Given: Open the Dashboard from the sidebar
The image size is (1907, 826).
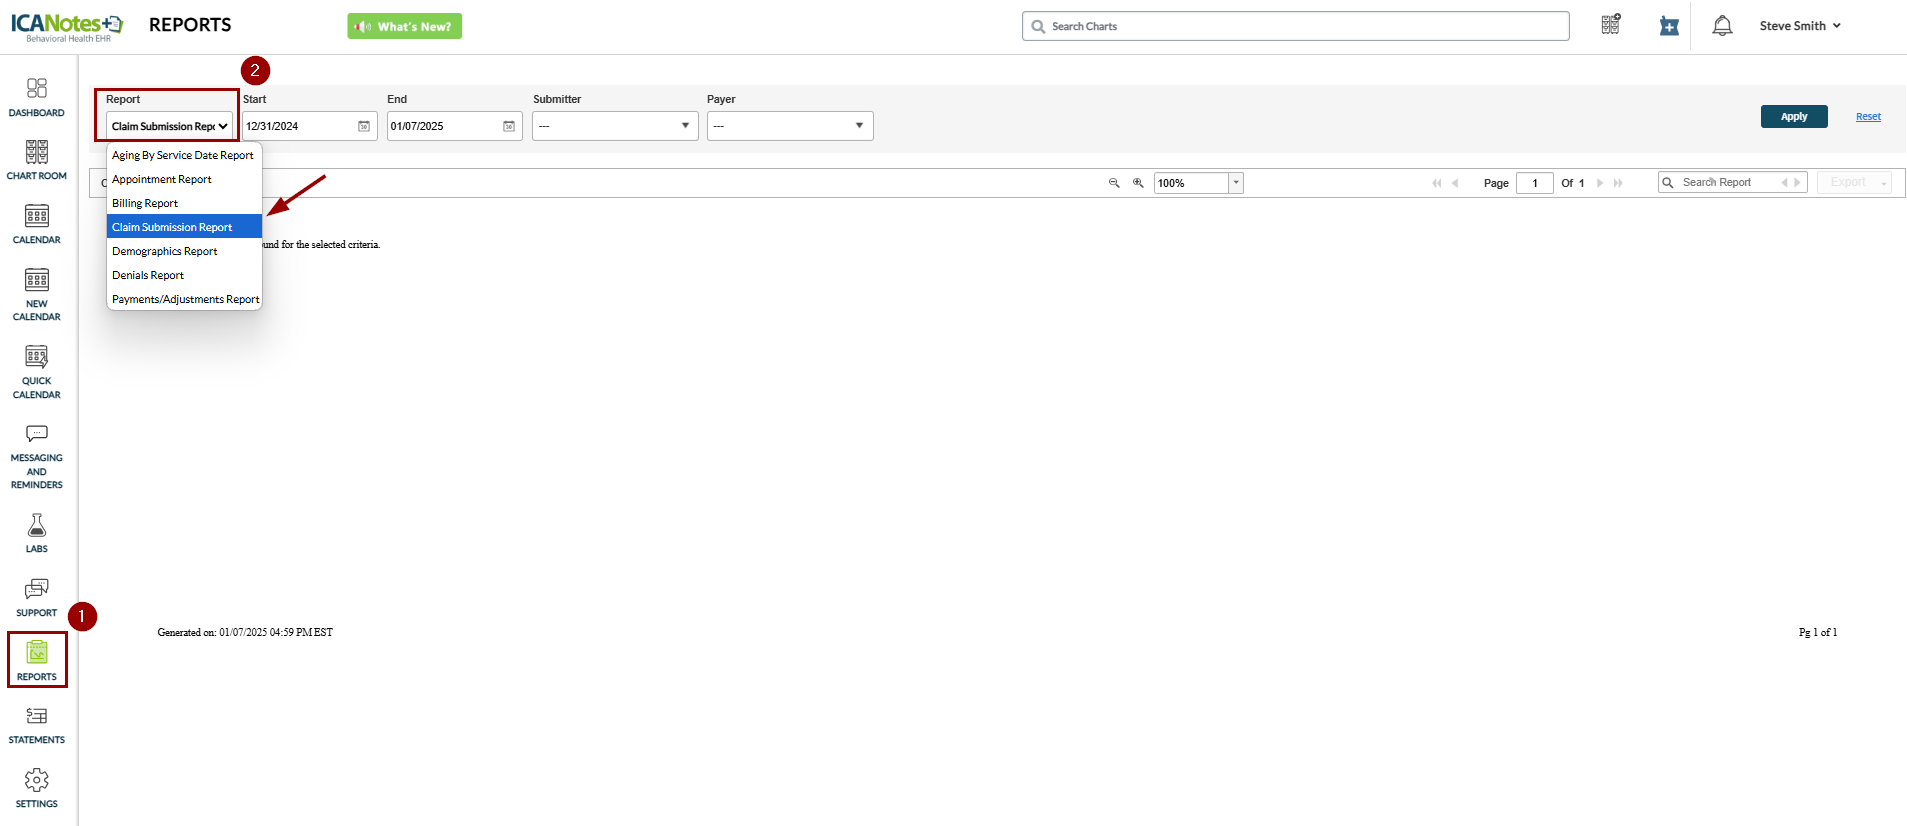Looking at the screenshot, I should tap(37, 97).
